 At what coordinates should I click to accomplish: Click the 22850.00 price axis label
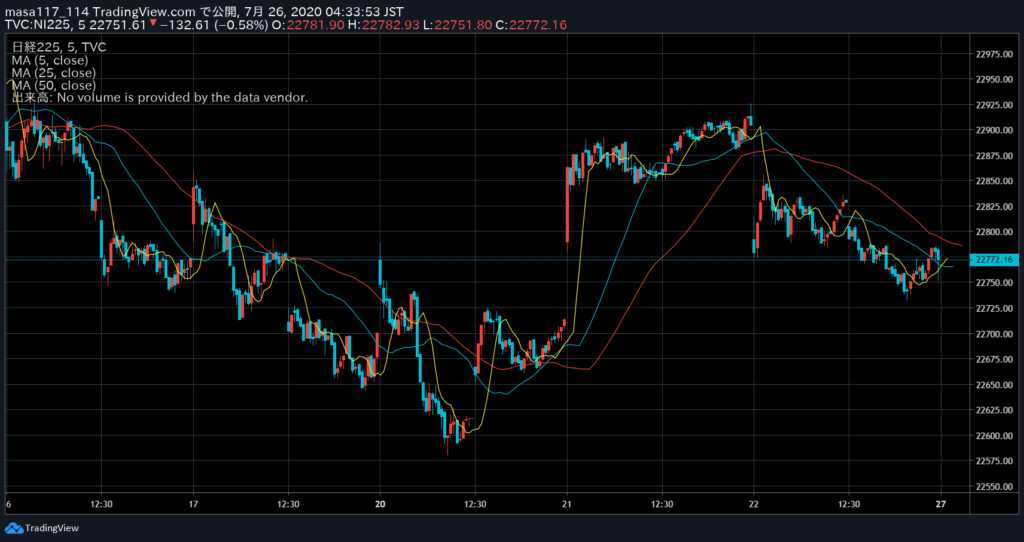click(x=994, y=182)
